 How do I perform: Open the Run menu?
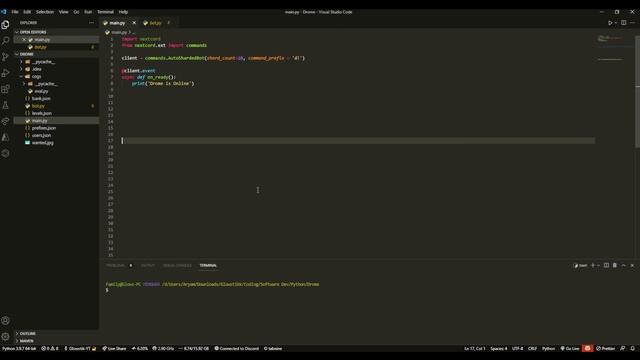click(88, 12)
